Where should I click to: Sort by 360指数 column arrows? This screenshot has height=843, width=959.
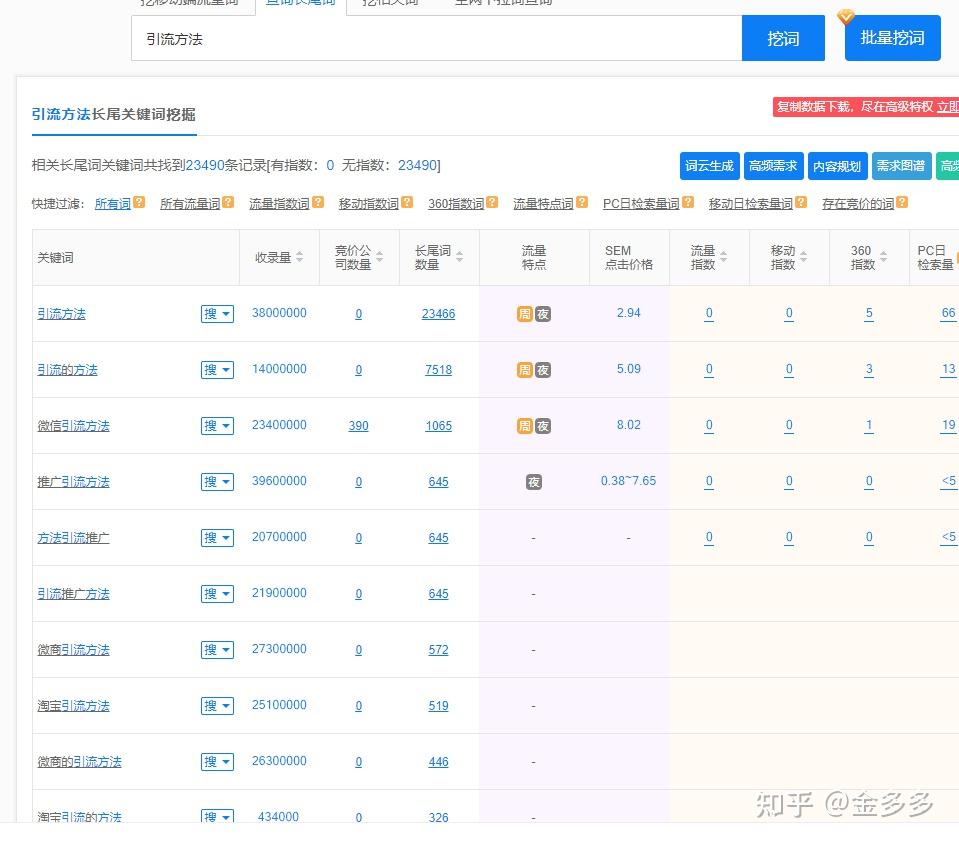pos(884,257)
